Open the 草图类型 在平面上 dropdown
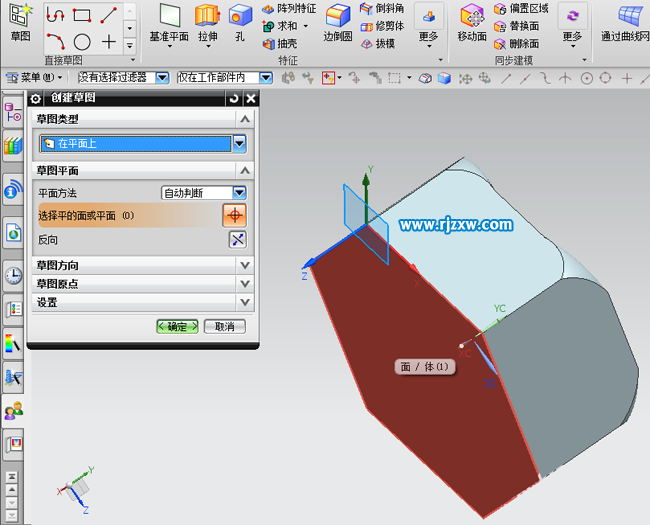 tap(239, 144)
